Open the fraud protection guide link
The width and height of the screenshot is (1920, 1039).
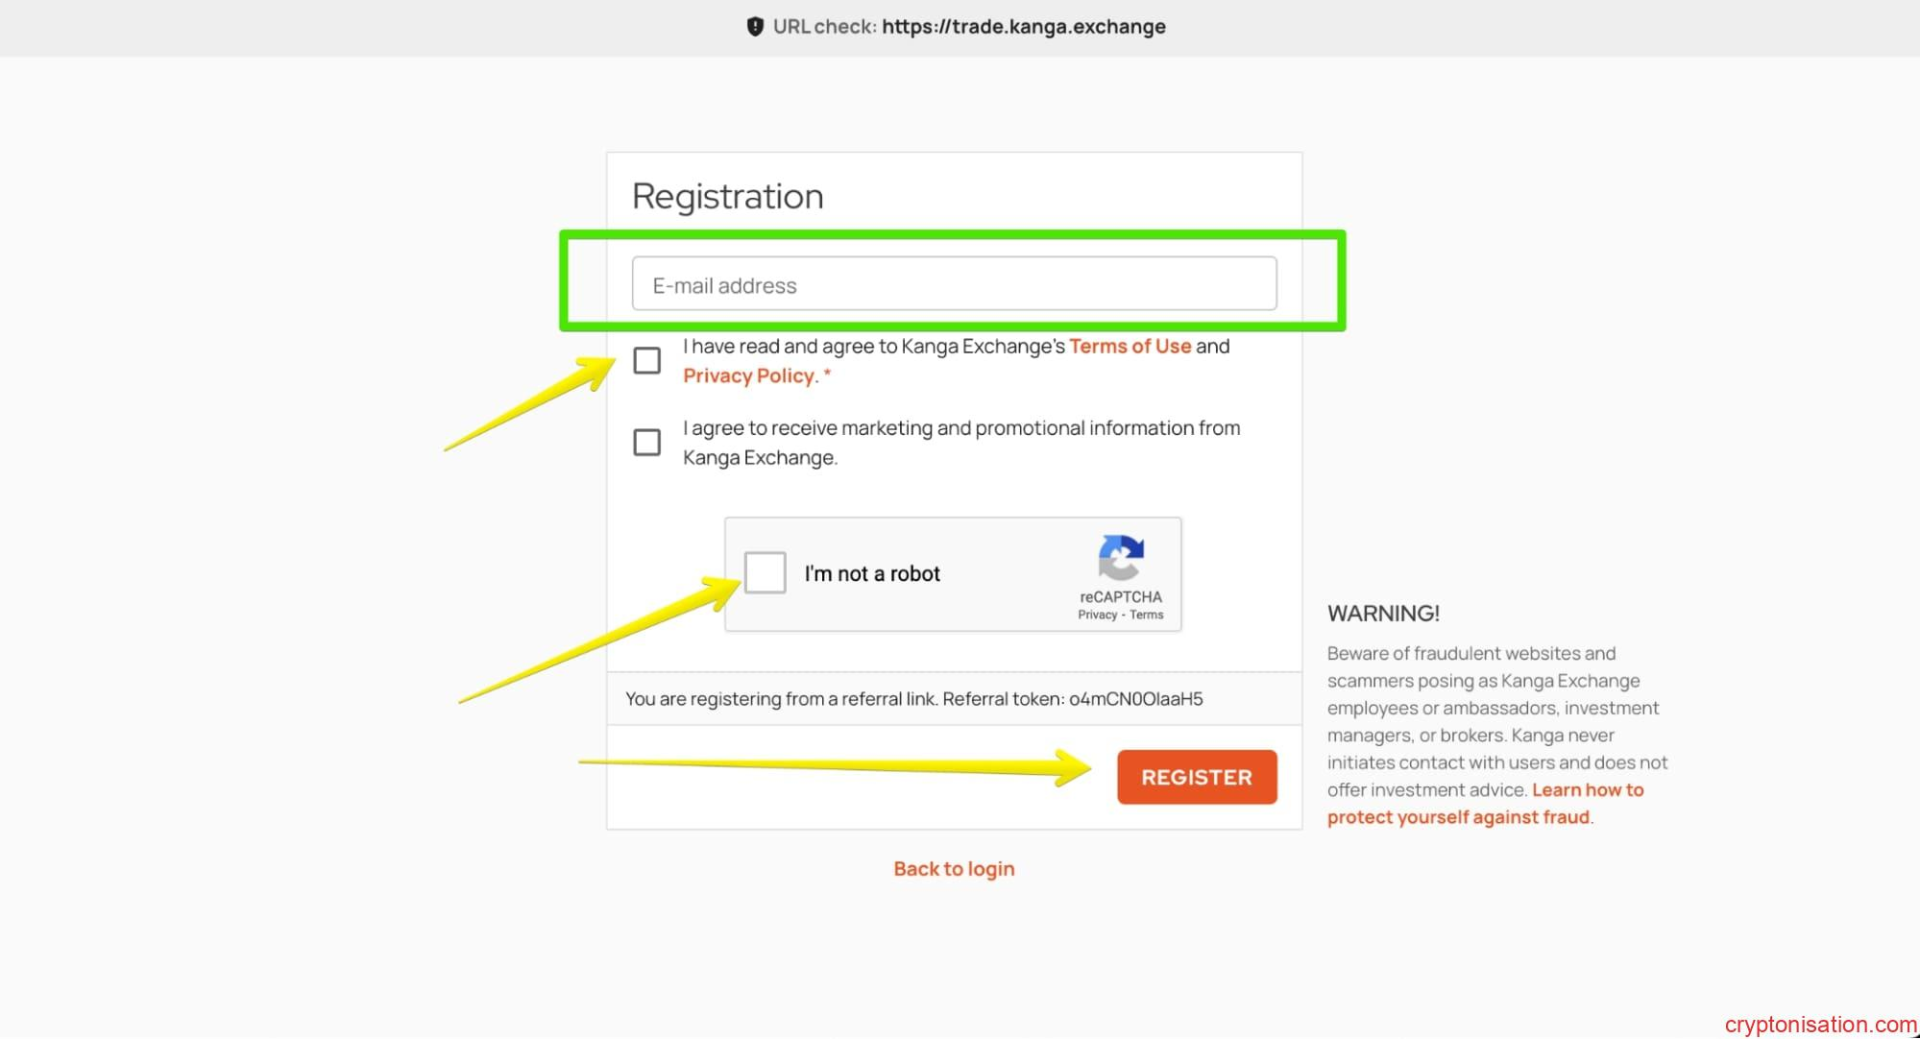[1458, 817]
